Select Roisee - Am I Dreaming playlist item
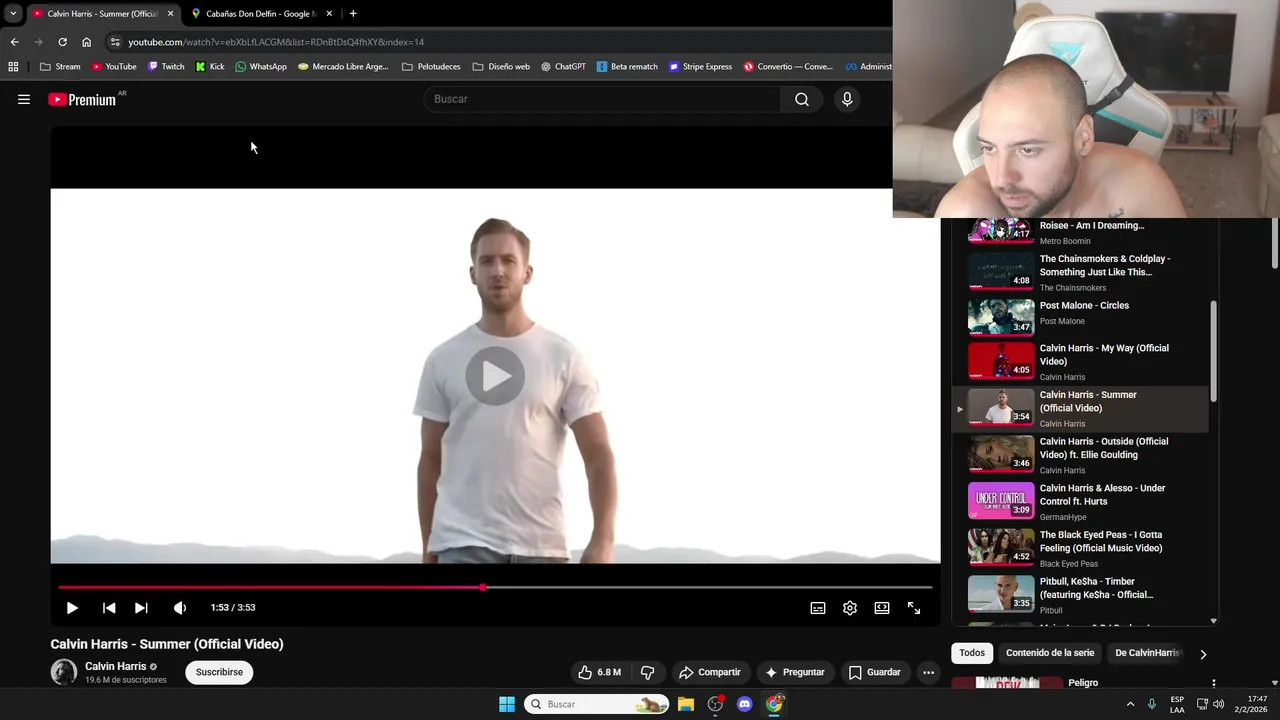 coord(1080,232)
